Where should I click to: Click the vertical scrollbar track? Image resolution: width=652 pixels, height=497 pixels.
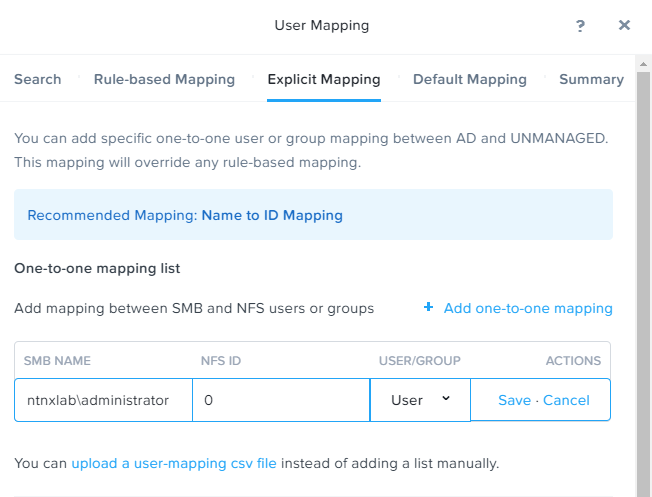[643, 283]
